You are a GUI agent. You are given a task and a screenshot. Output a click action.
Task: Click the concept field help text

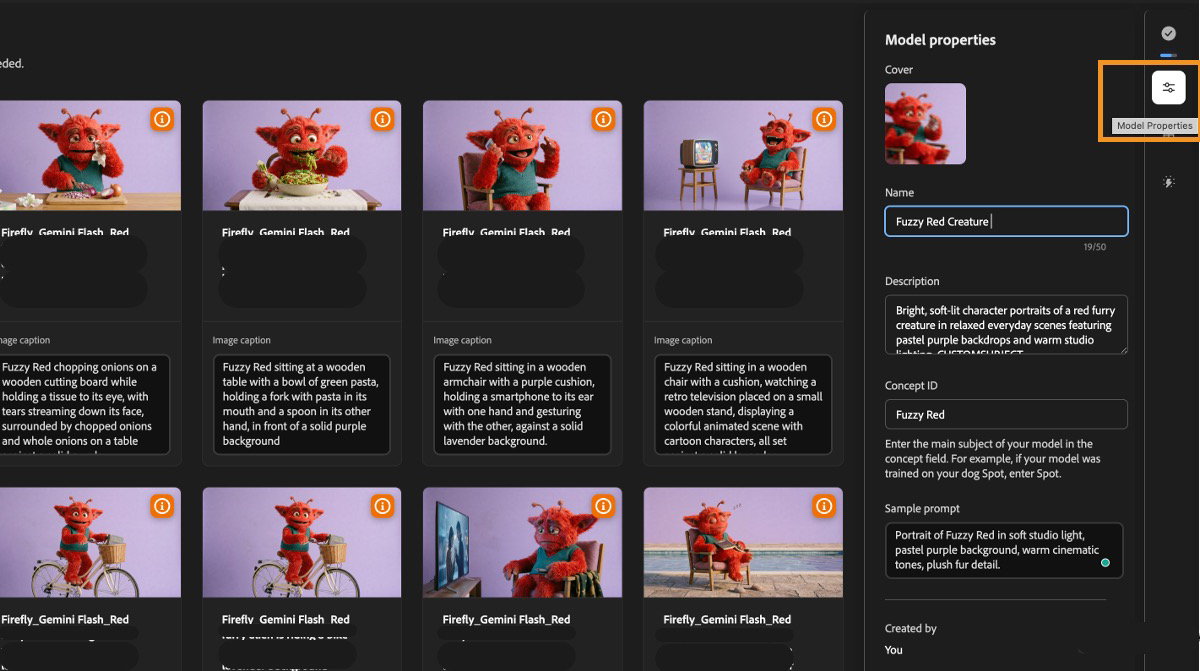click(993, 458)
